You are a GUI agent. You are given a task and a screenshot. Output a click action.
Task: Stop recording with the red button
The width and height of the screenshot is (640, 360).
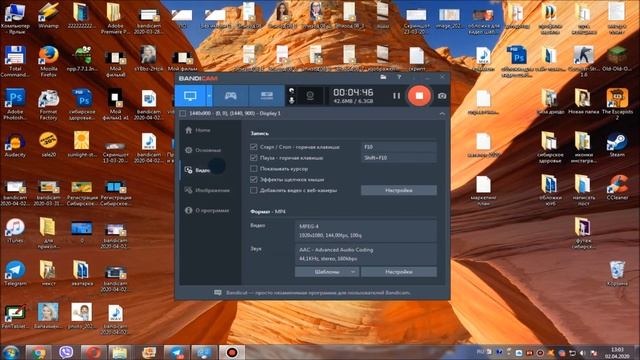point(419,96)
